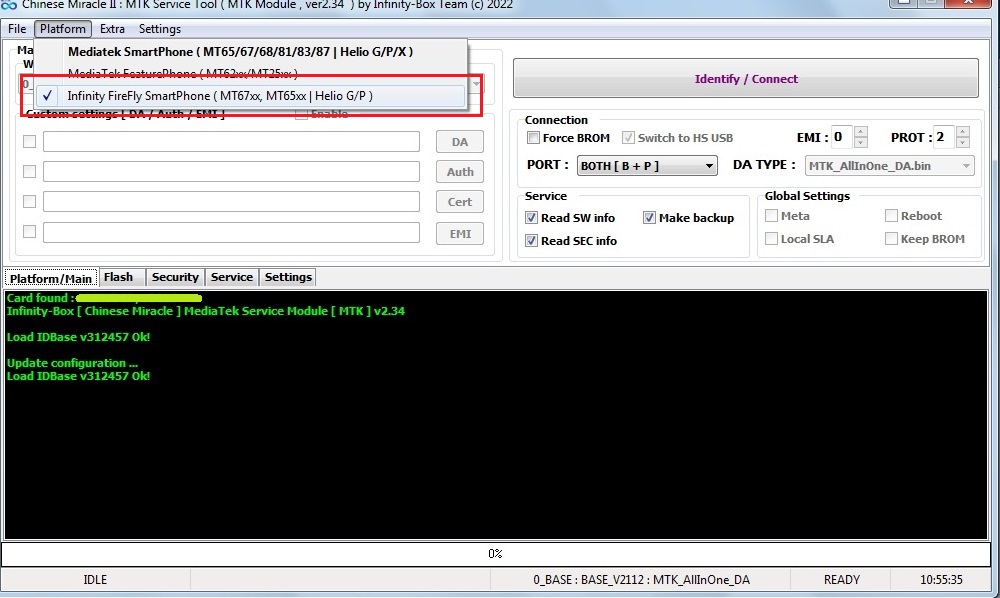Select Infinity FireFly SmartPhone platform

point(251,96)
